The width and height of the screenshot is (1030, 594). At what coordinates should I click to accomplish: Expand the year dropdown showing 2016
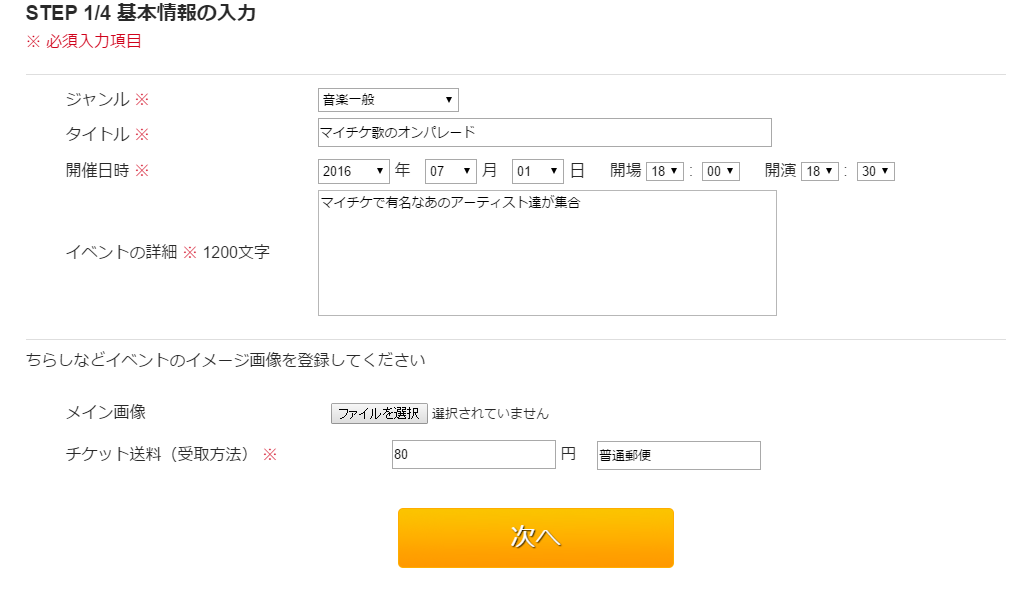pos(354,171)
